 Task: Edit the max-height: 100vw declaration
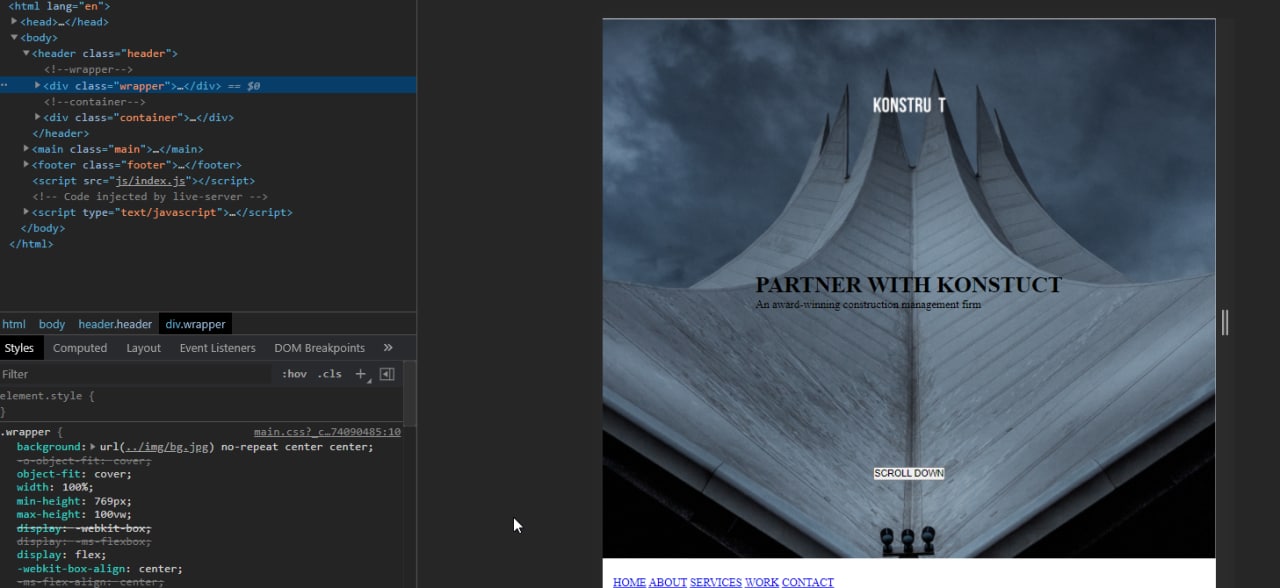pyautogui.click(x=74, y=515)
